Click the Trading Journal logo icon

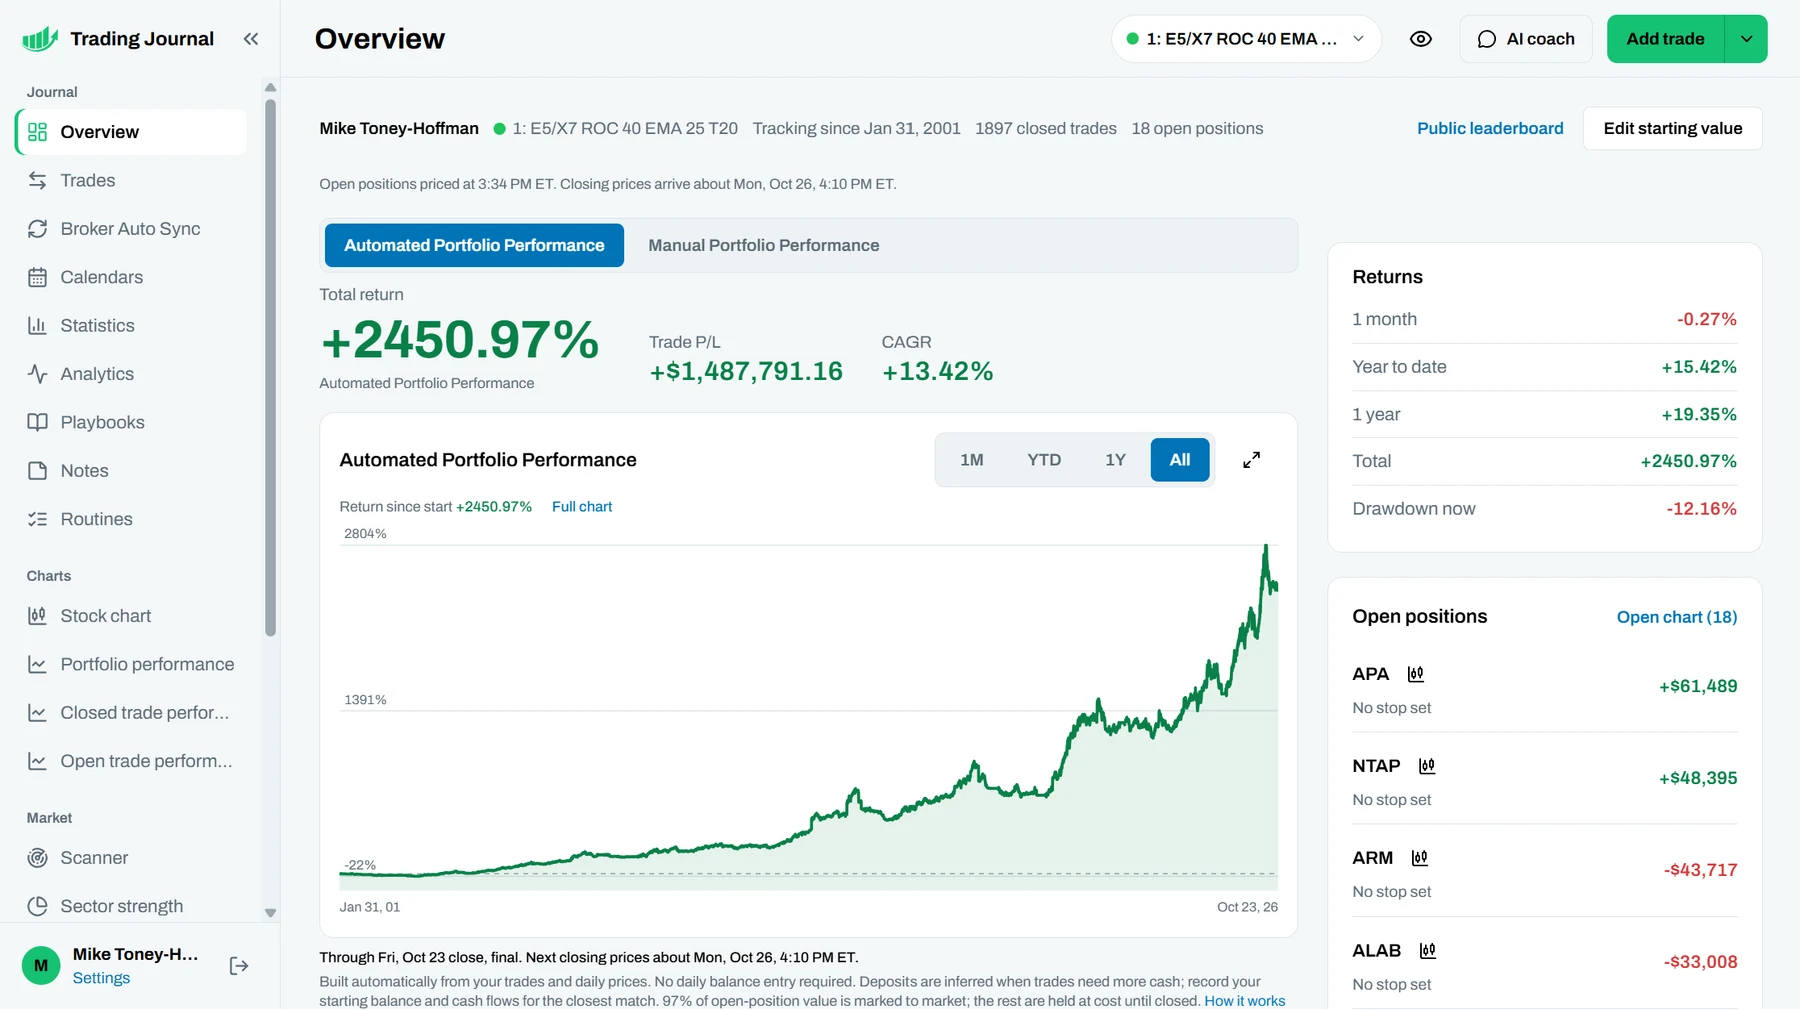(40, 39)
